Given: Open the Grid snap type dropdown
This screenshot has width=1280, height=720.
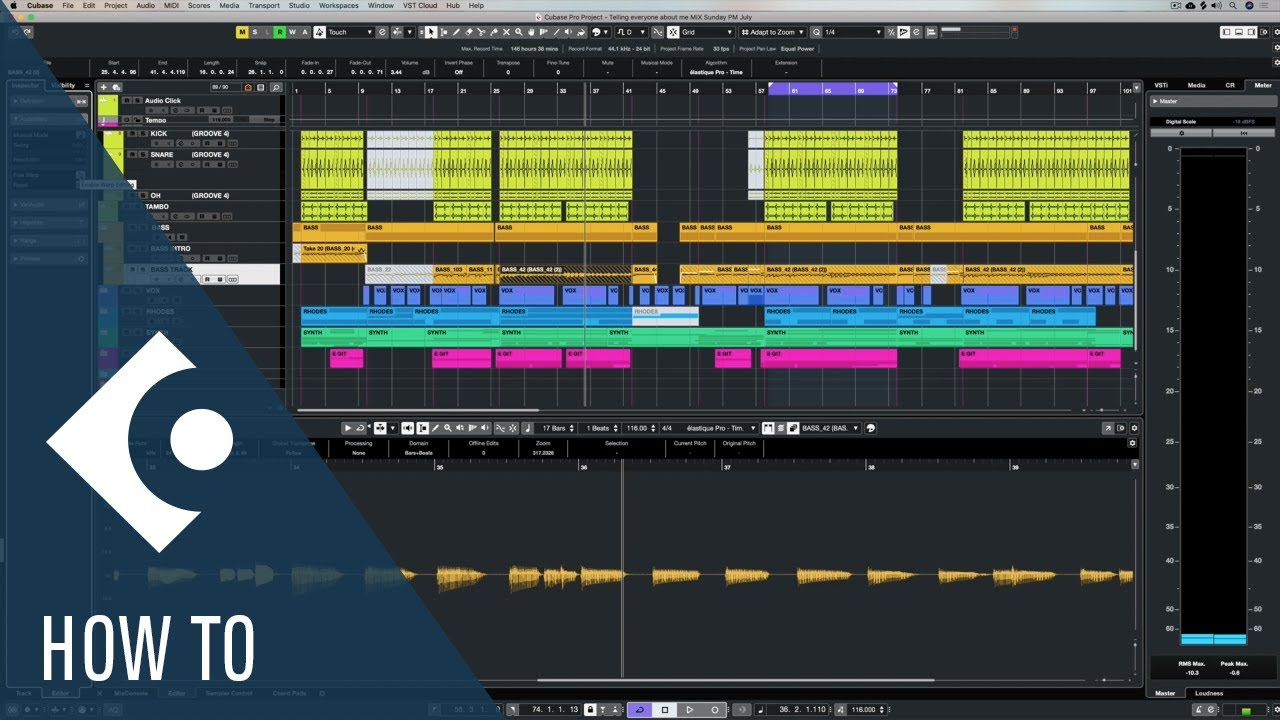Looking at the screenshot, I should (x=706, y=32).
